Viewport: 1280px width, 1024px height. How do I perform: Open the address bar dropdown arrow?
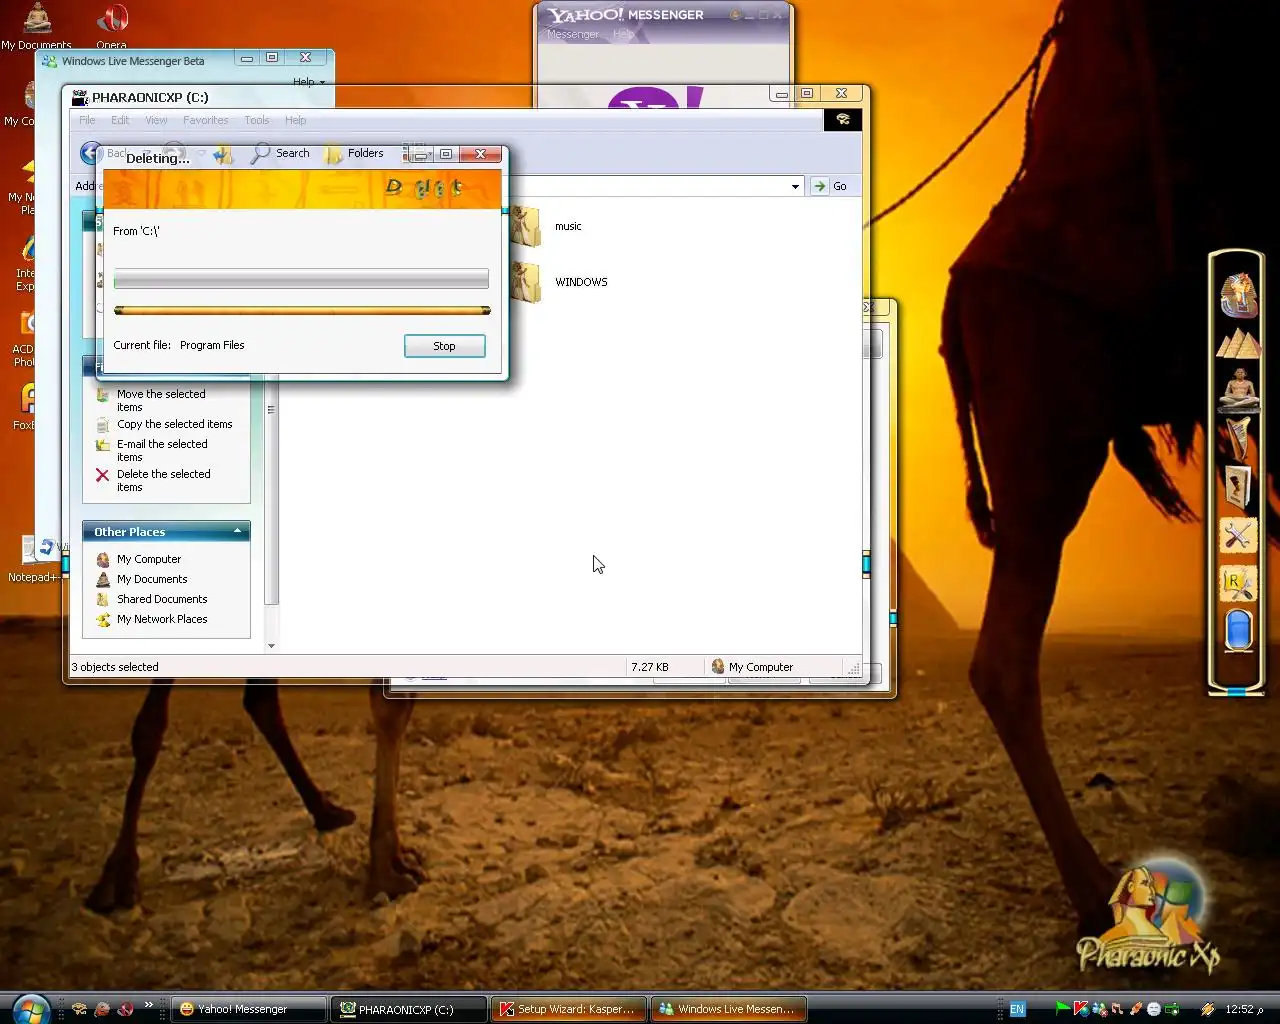795,186
